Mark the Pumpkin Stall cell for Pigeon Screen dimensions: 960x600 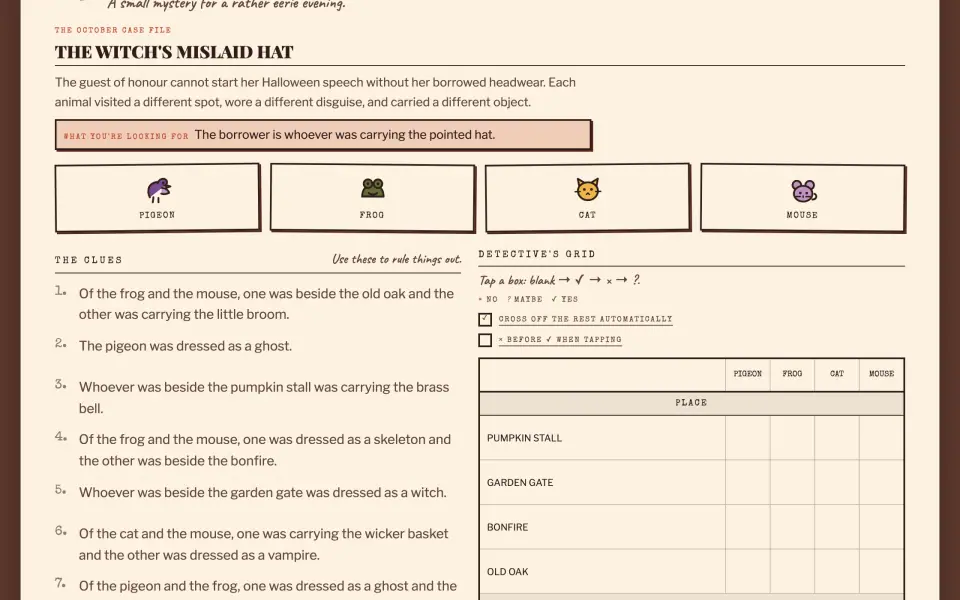(748, 438)
